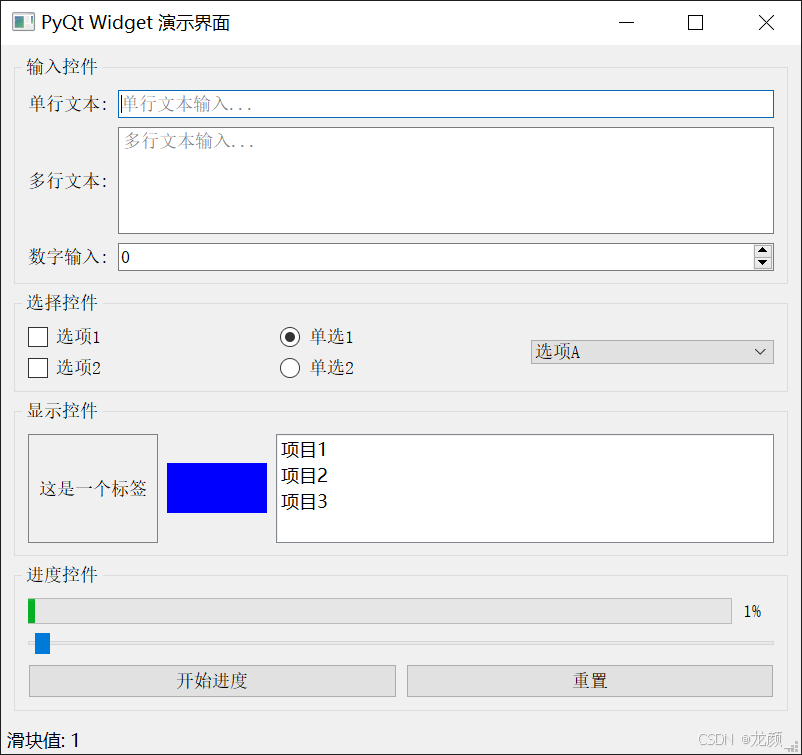802x755 pixels.
Task: Select the 单选1 radio button
Action: coord(290,337)
